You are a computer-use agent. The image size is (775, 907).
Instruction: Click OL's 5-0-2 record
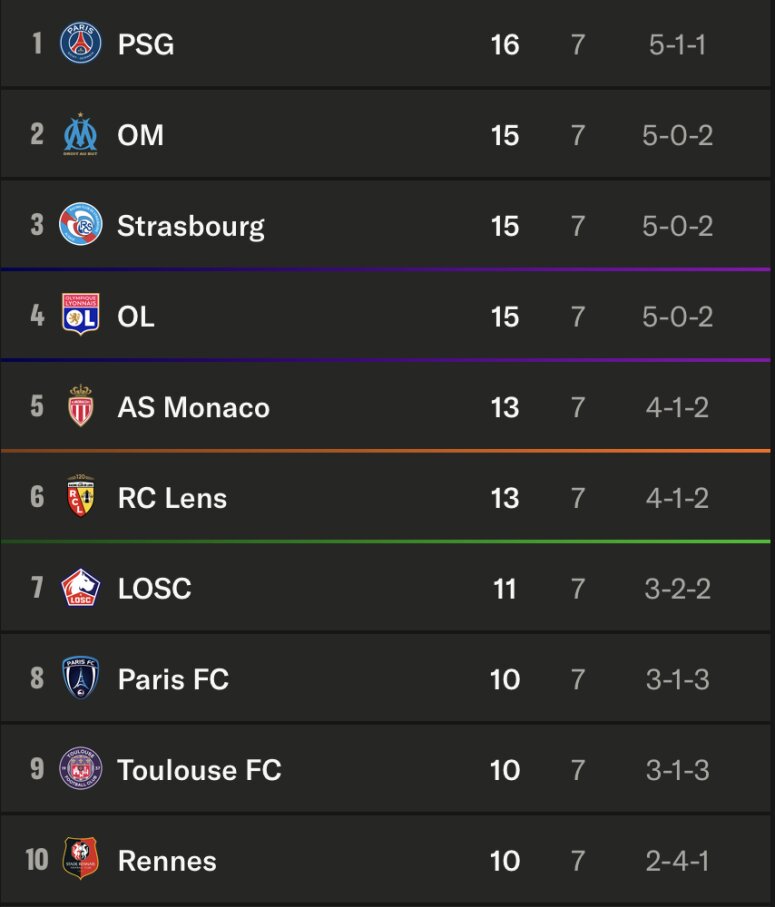[x=677, y=317]
